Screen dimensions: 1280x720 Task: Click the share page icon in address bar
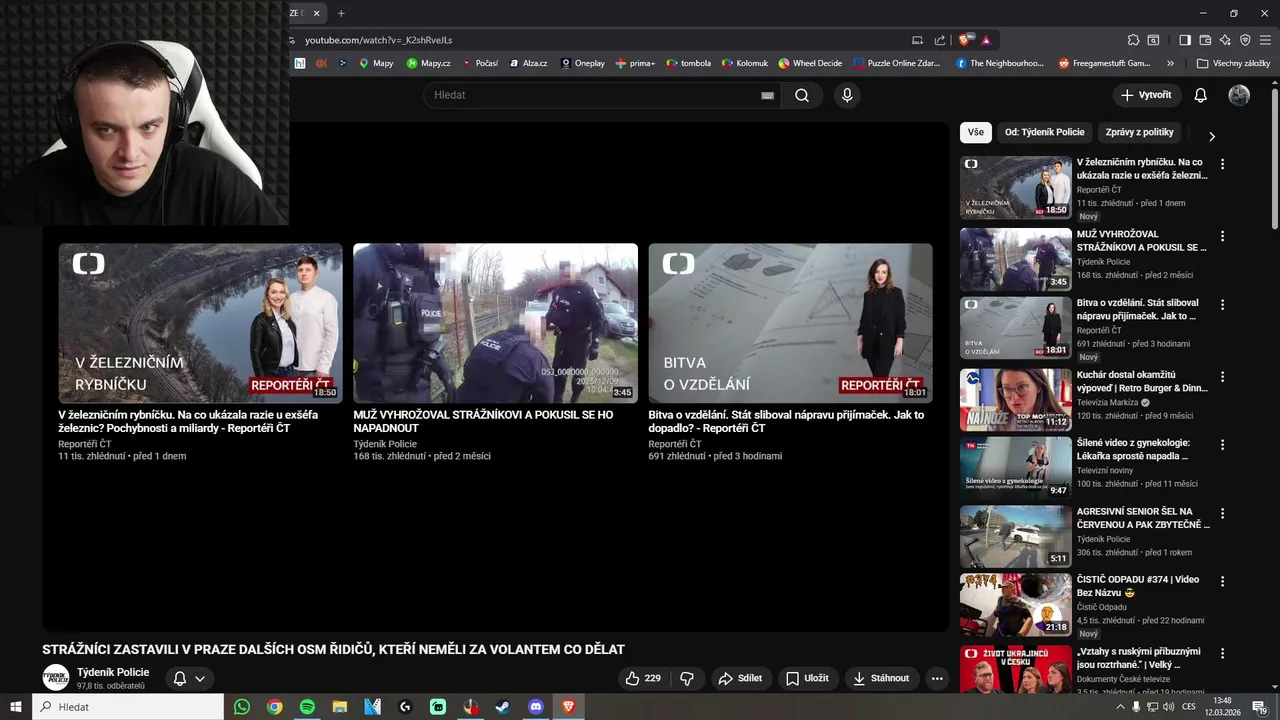(940, 40)
